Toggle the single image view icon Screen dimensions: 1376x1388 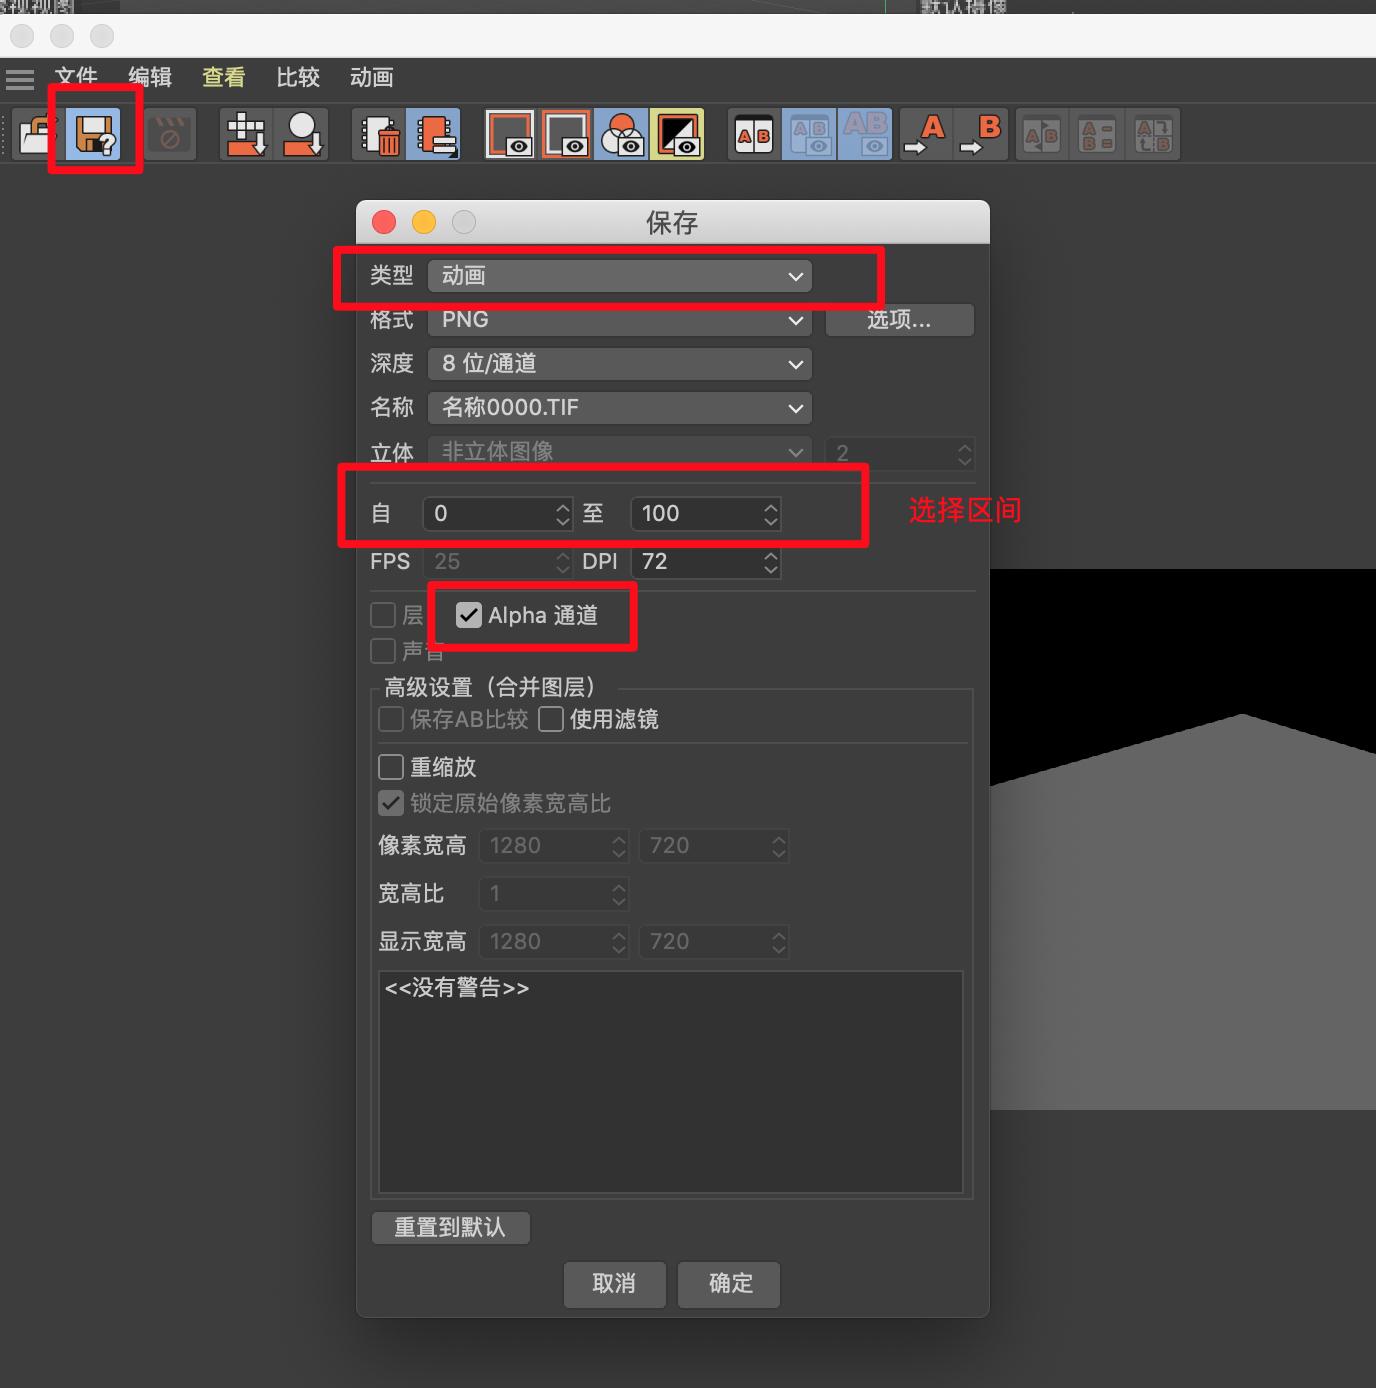[x=510, y=134]
